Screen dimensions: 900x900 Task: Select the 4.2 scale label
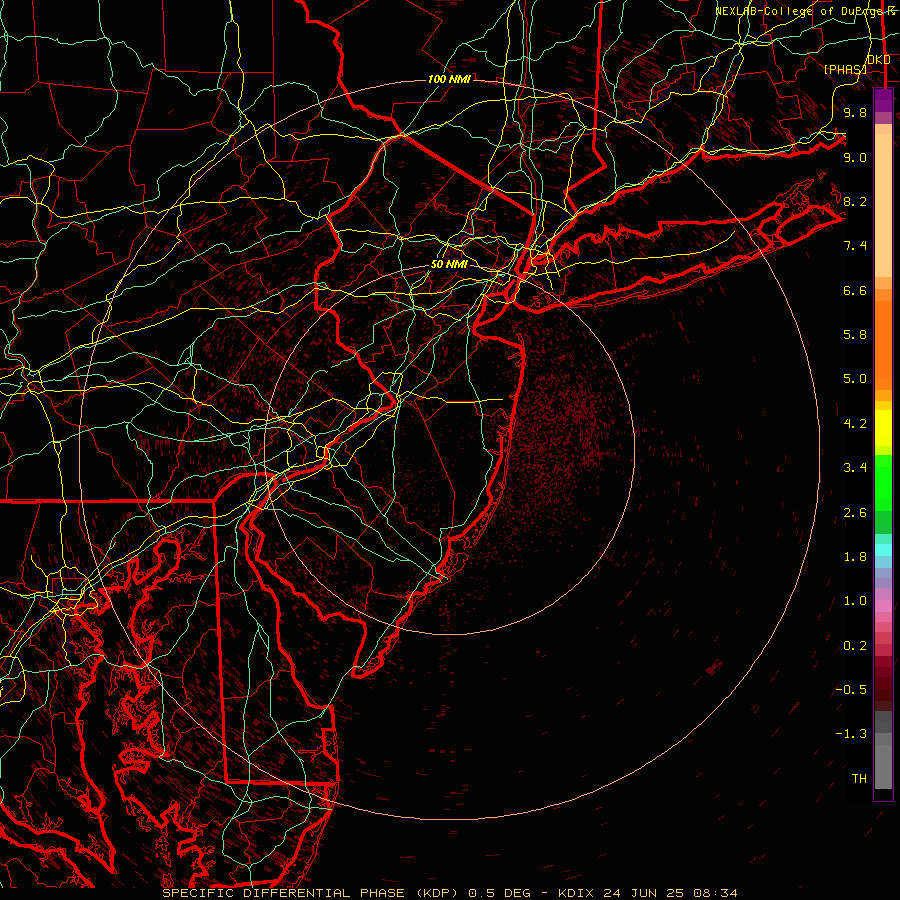point(855,424)
